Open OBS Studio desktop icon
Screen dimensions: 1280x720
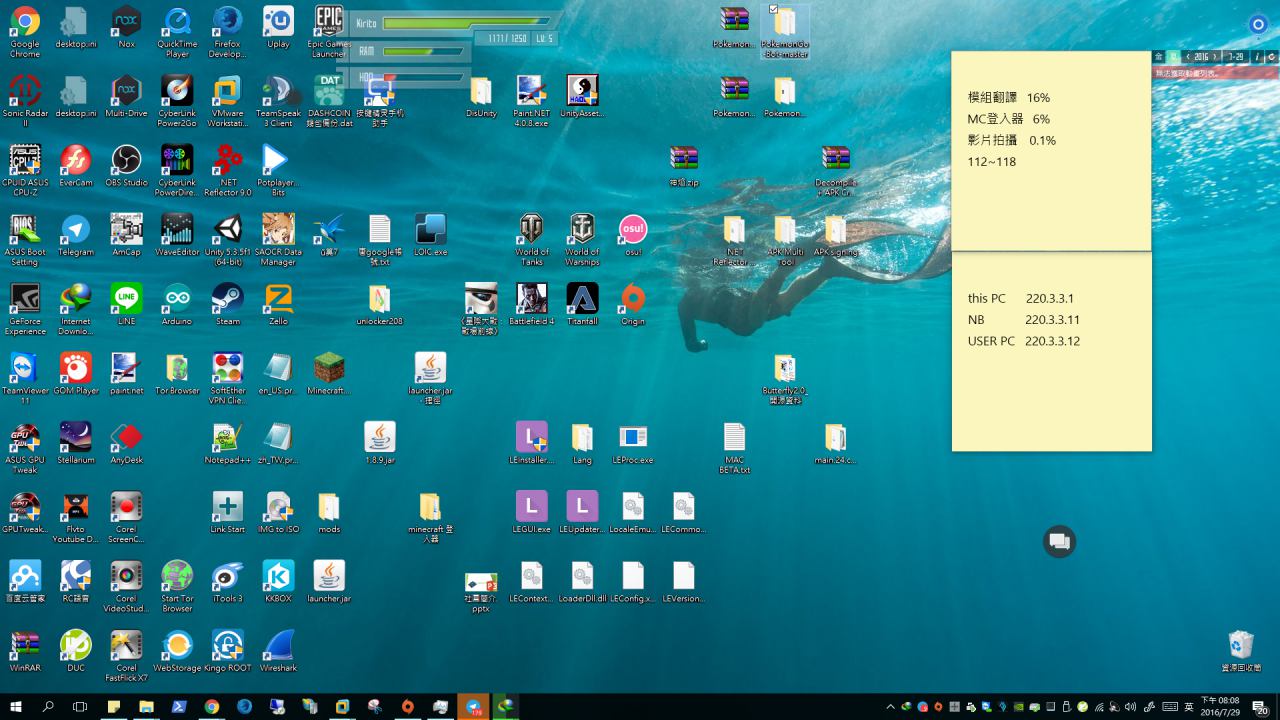tap(126, 160)
